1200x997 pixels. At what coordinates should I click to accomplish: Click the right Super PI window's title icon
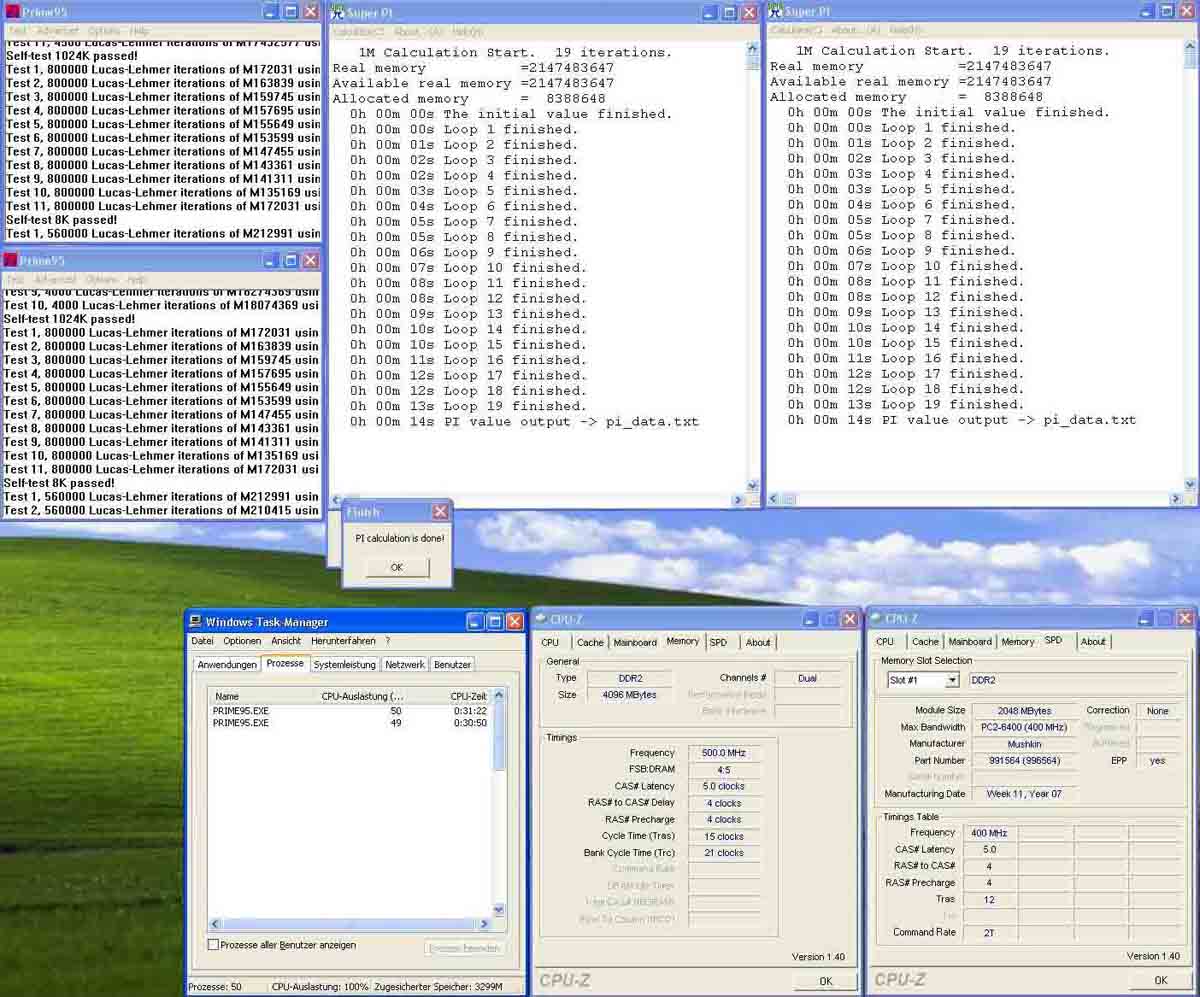click(775, 12)
